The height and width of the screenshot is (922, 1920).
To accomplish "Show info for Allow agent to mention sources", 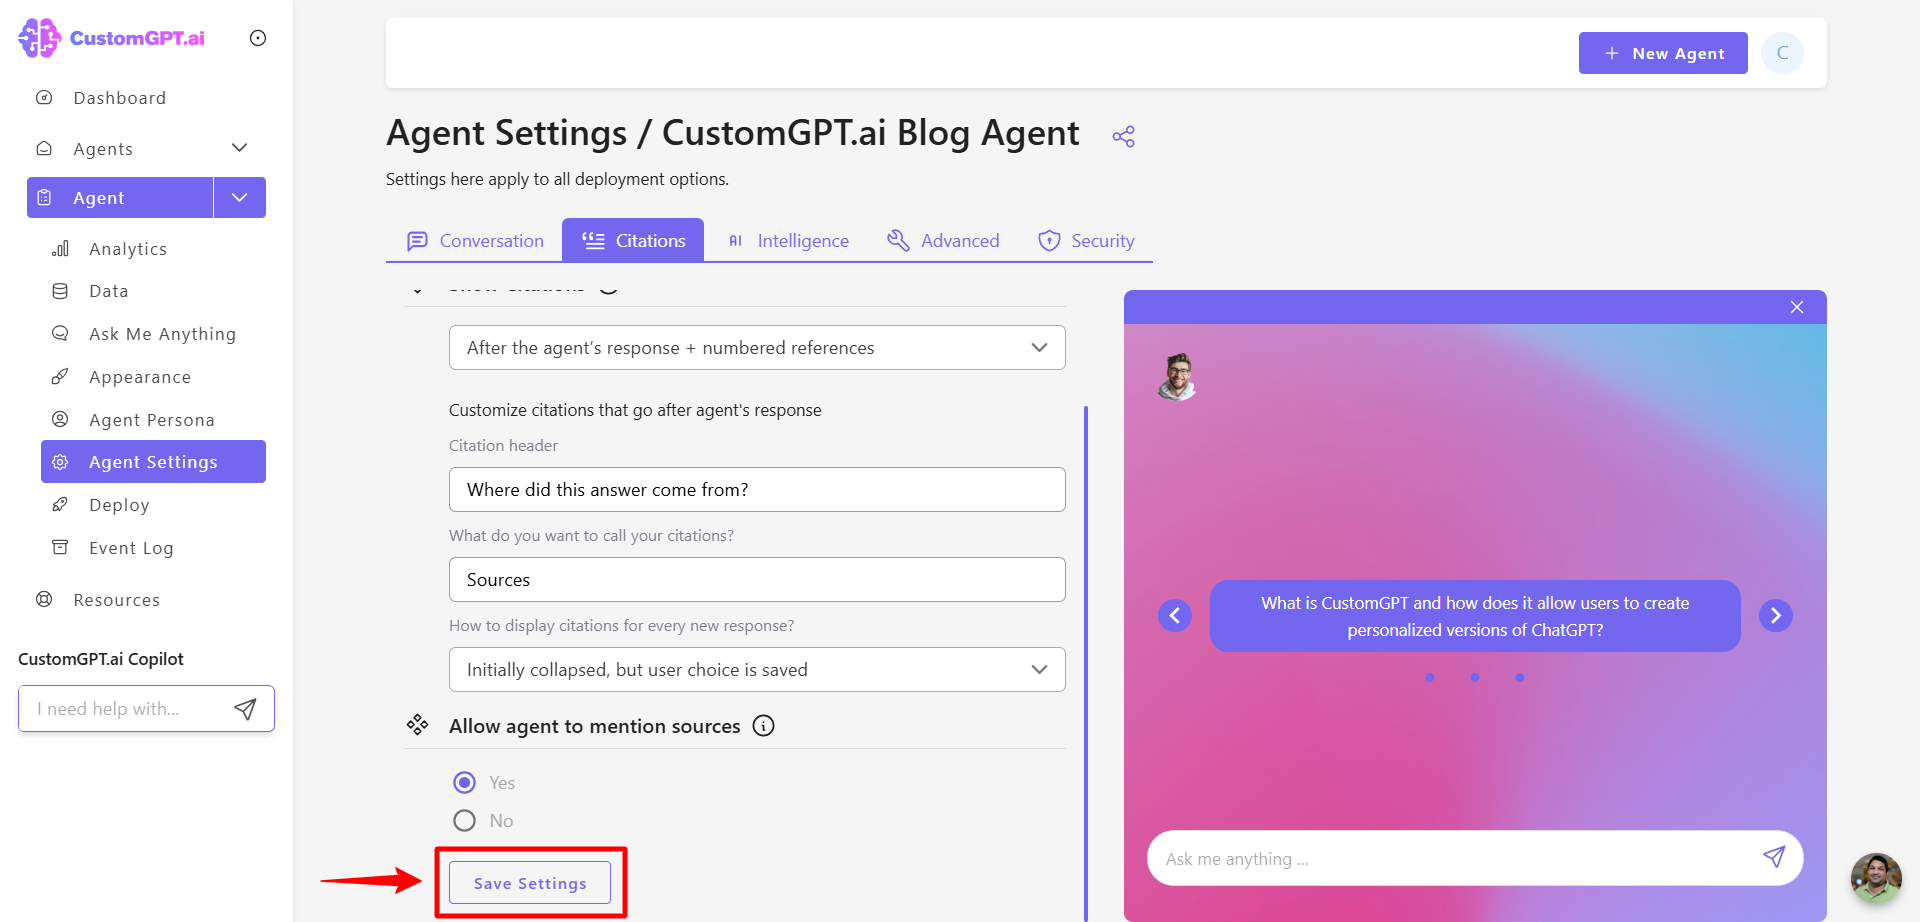I will 764,726.
